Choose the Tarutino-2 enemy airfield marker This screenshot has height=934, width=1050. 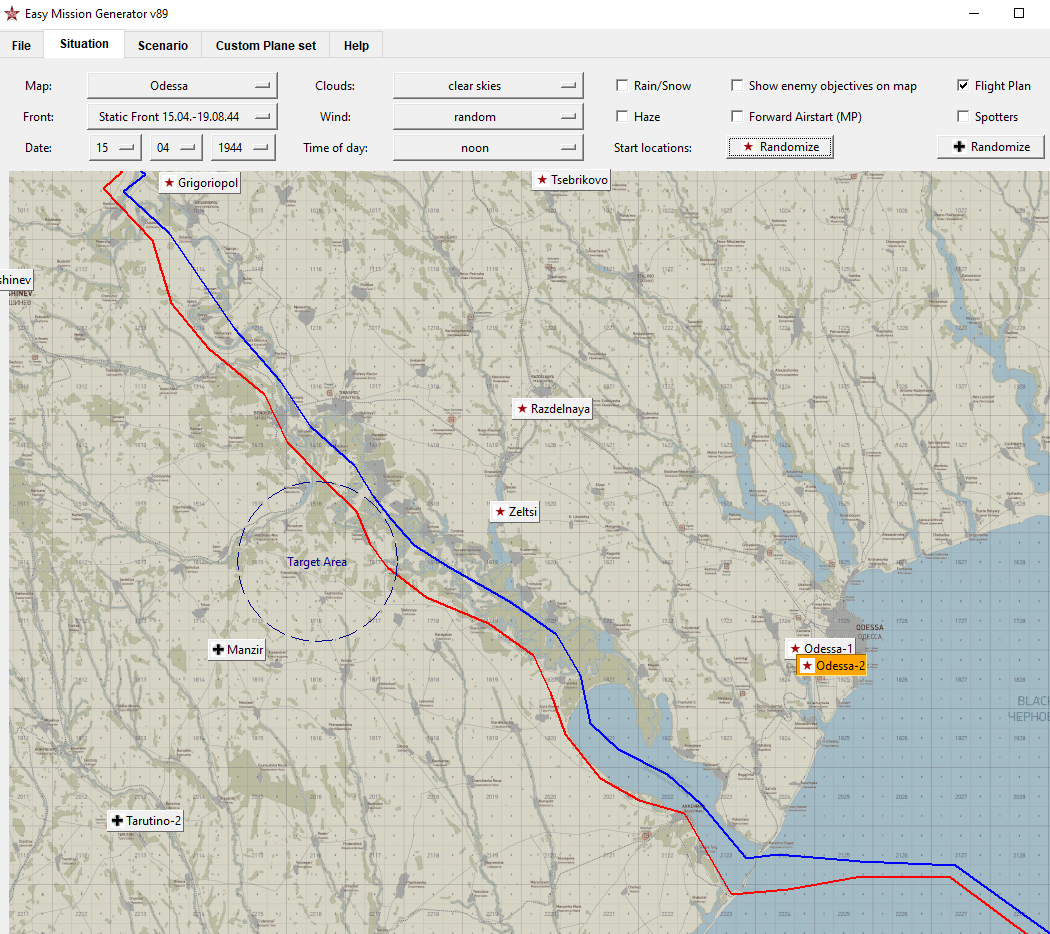pyautogui.click(x=145, y=821)
